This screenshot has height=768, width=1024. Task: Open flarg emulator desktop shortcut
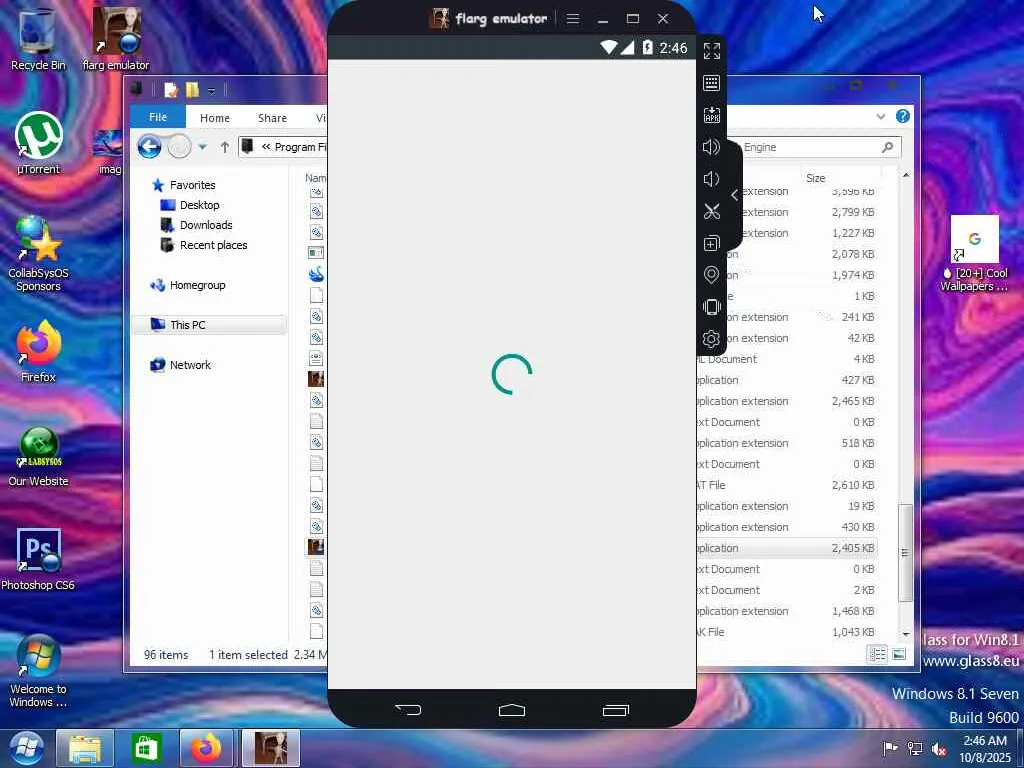coord(116,38)
